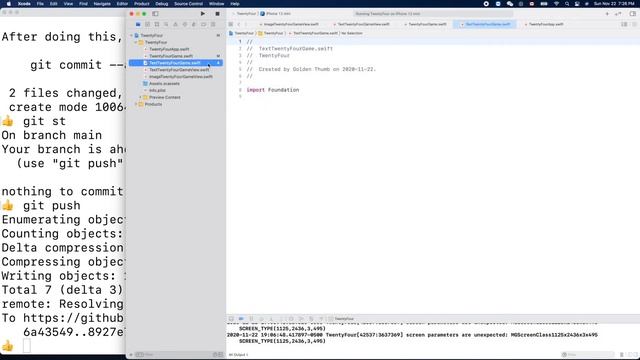Open the related items menu
640x360 pixels.
coord(231,24)
